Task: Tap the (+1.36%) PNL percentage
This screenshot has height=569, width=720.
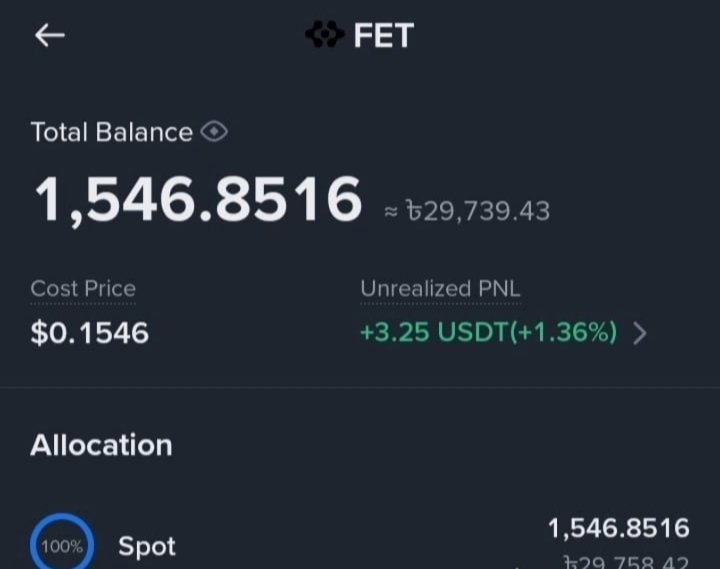Action: pos(563,332)
